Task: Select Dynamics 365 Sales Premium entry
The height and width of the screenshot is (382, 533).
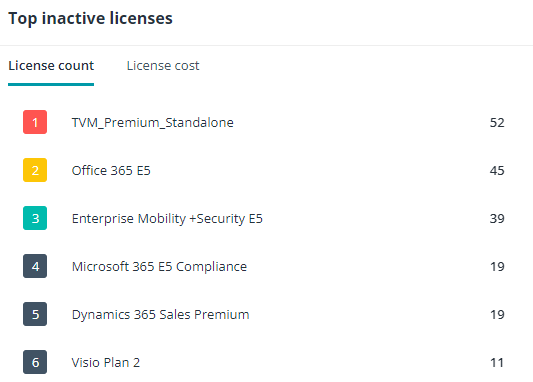Action: [160, 315]
